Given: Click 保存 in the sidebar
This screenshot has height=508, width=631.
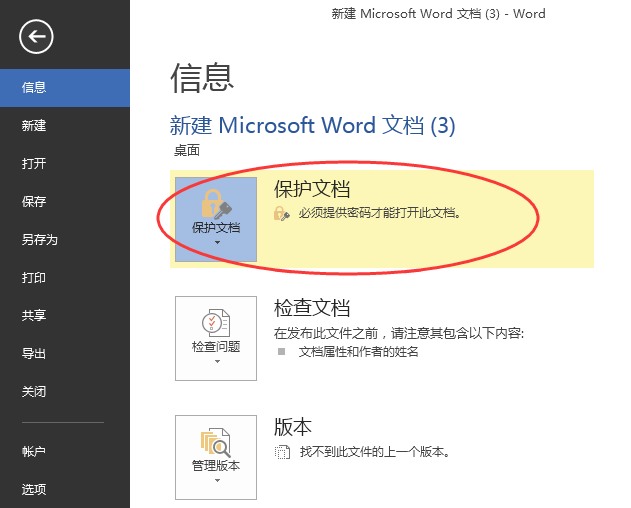Looking at the screenshot, I should (65, 201).
